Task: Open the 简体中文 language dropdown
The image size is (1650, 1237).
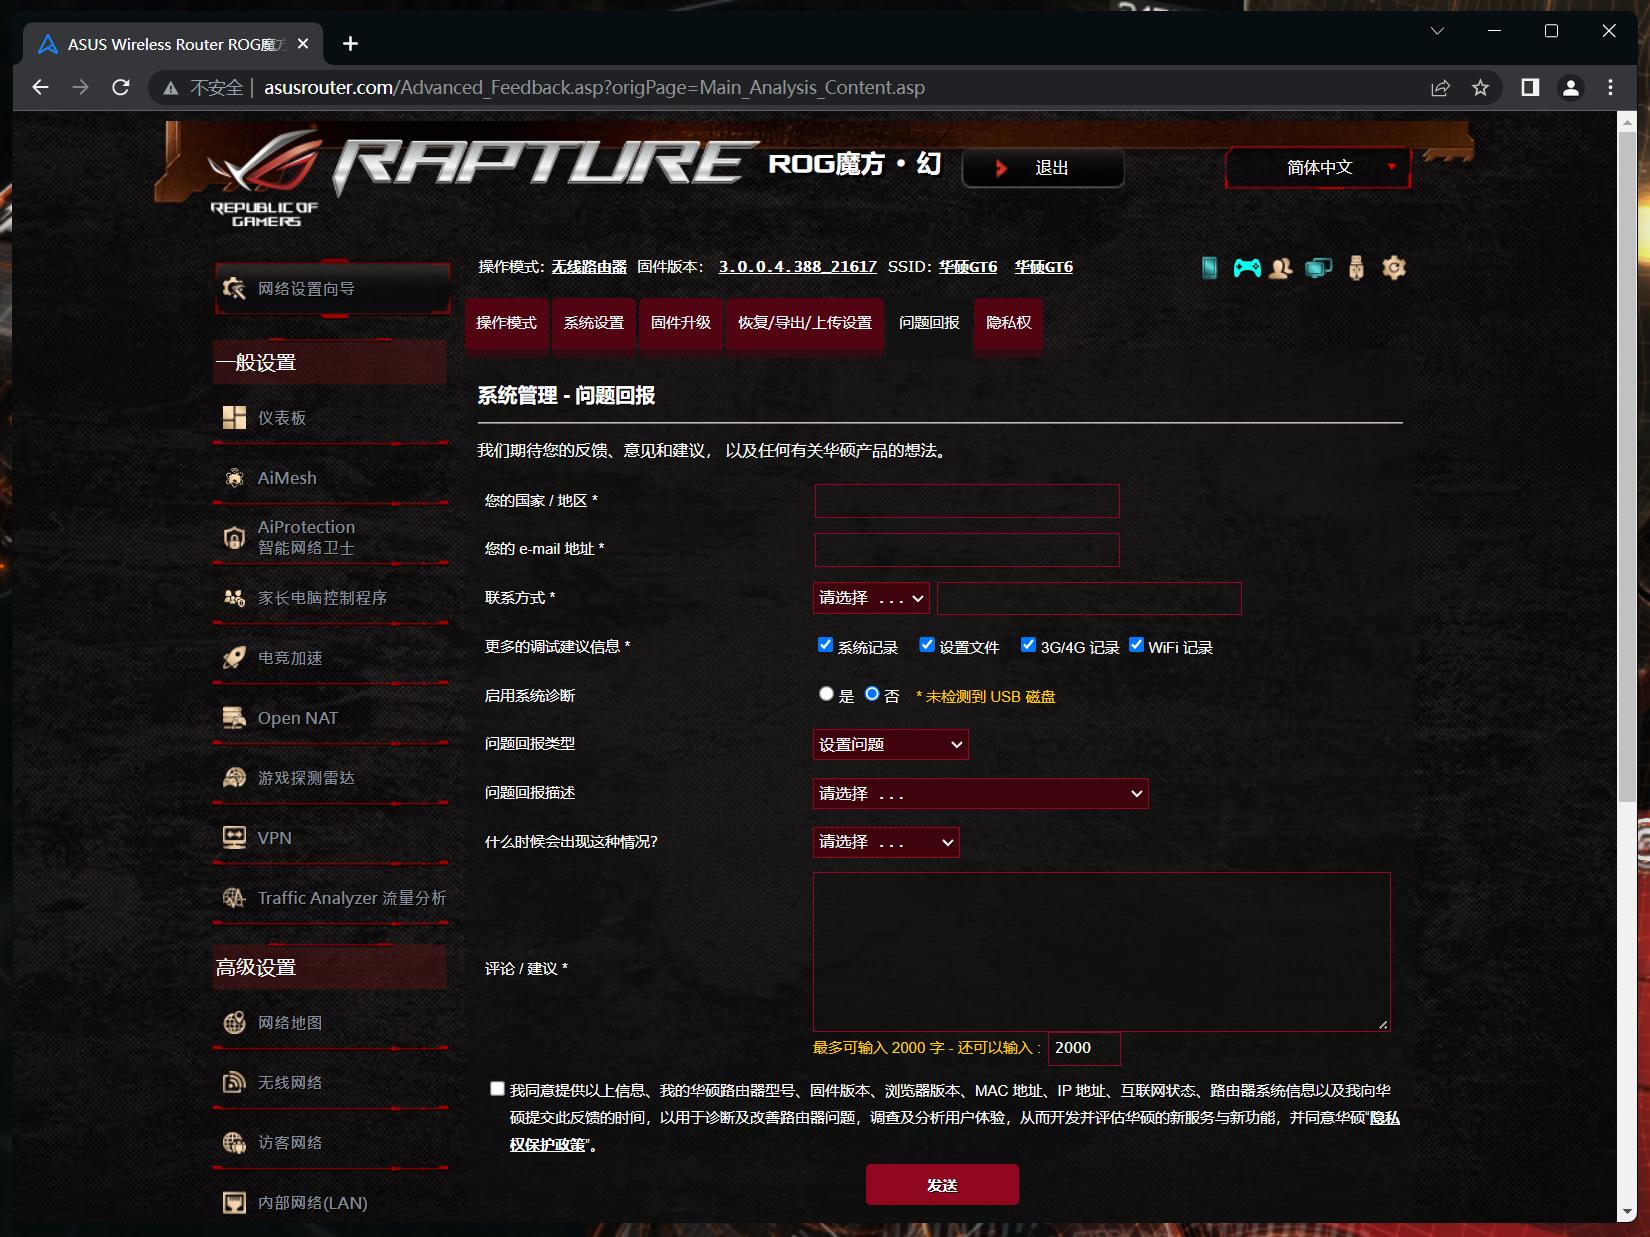Action: tap(1318, 167)
